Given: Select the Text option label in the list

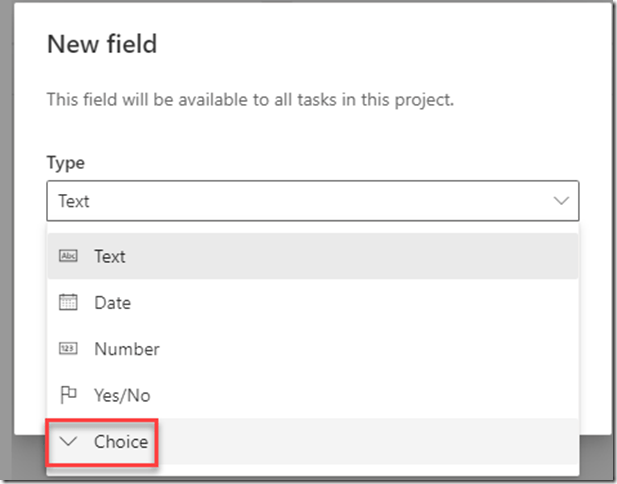Looking at the screenshot, I should (110, 256).
